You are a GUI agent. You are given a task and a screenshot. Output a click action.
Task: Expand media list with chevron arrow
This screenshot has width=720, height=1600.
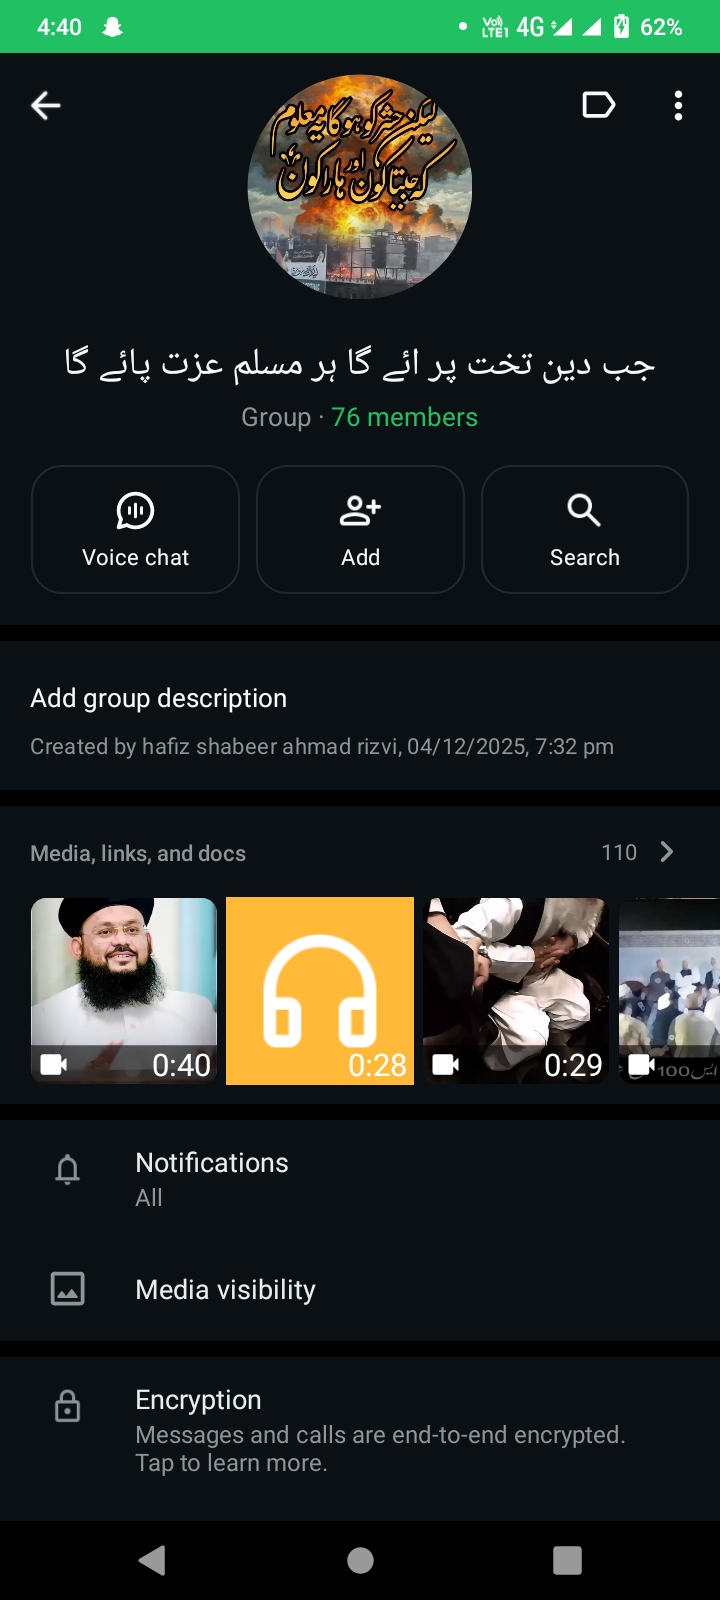tap(667, 852)
